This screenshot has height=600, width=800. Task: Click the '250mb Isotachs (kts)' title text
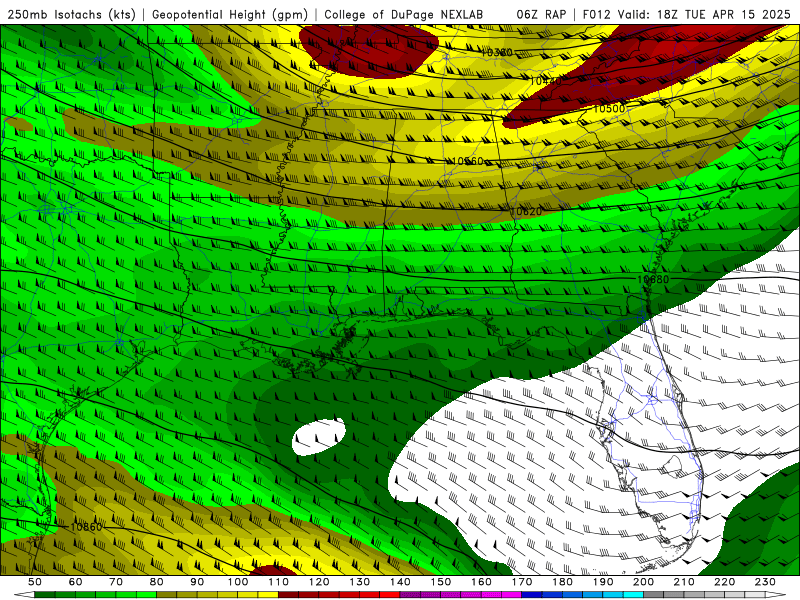coord(71,14)
